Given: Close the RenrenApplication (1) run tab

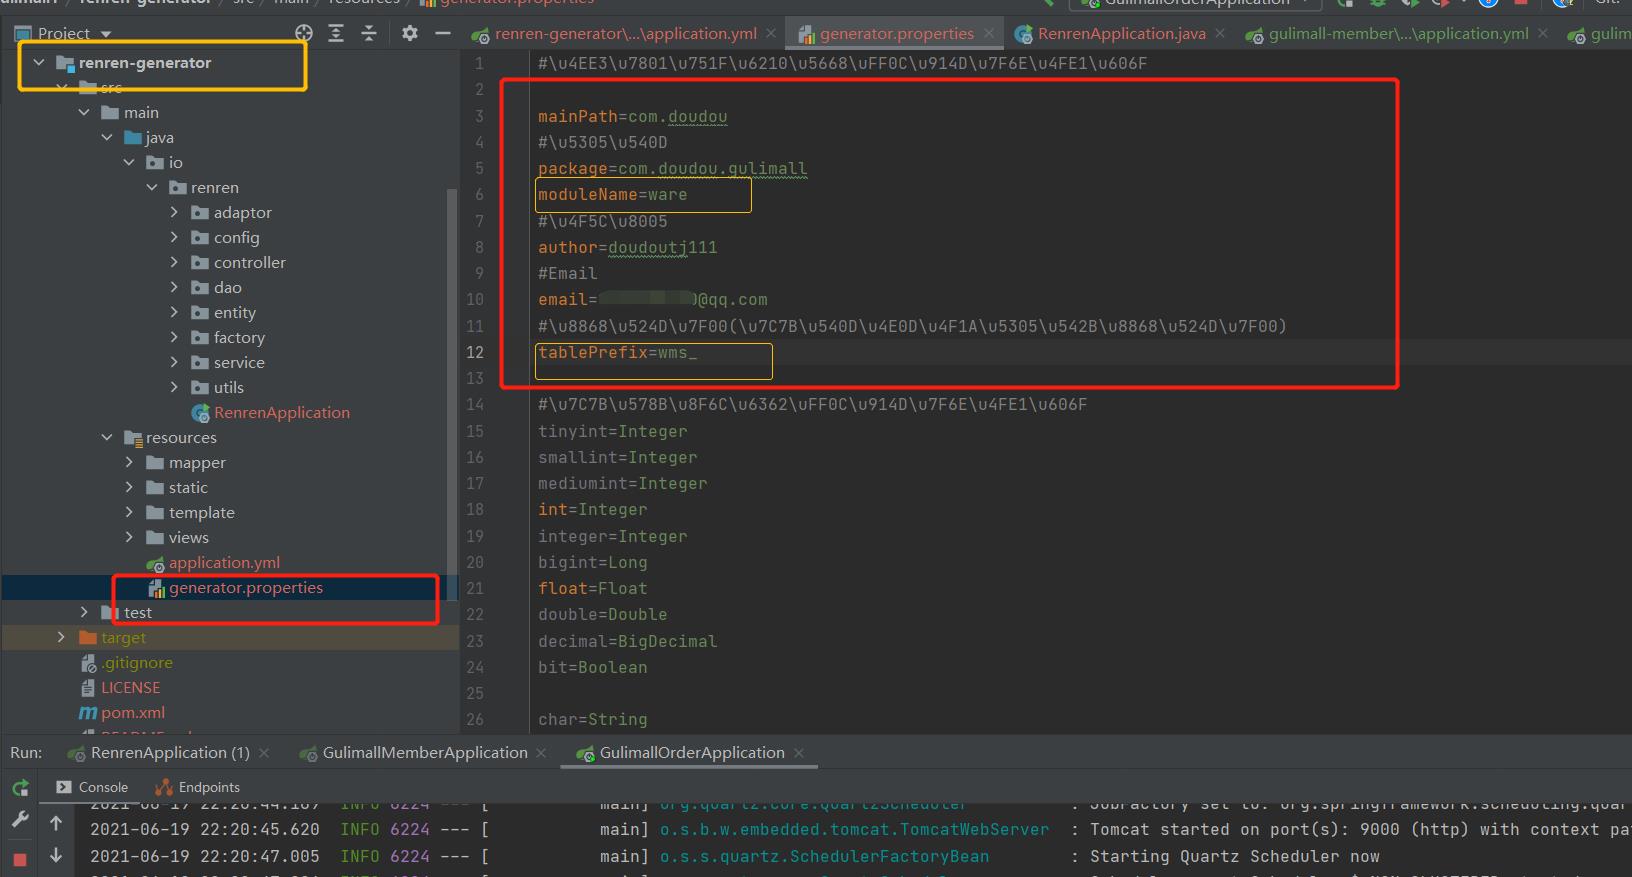Looking at the screenshot, I should pyautogui.click(x=264, y=753).
